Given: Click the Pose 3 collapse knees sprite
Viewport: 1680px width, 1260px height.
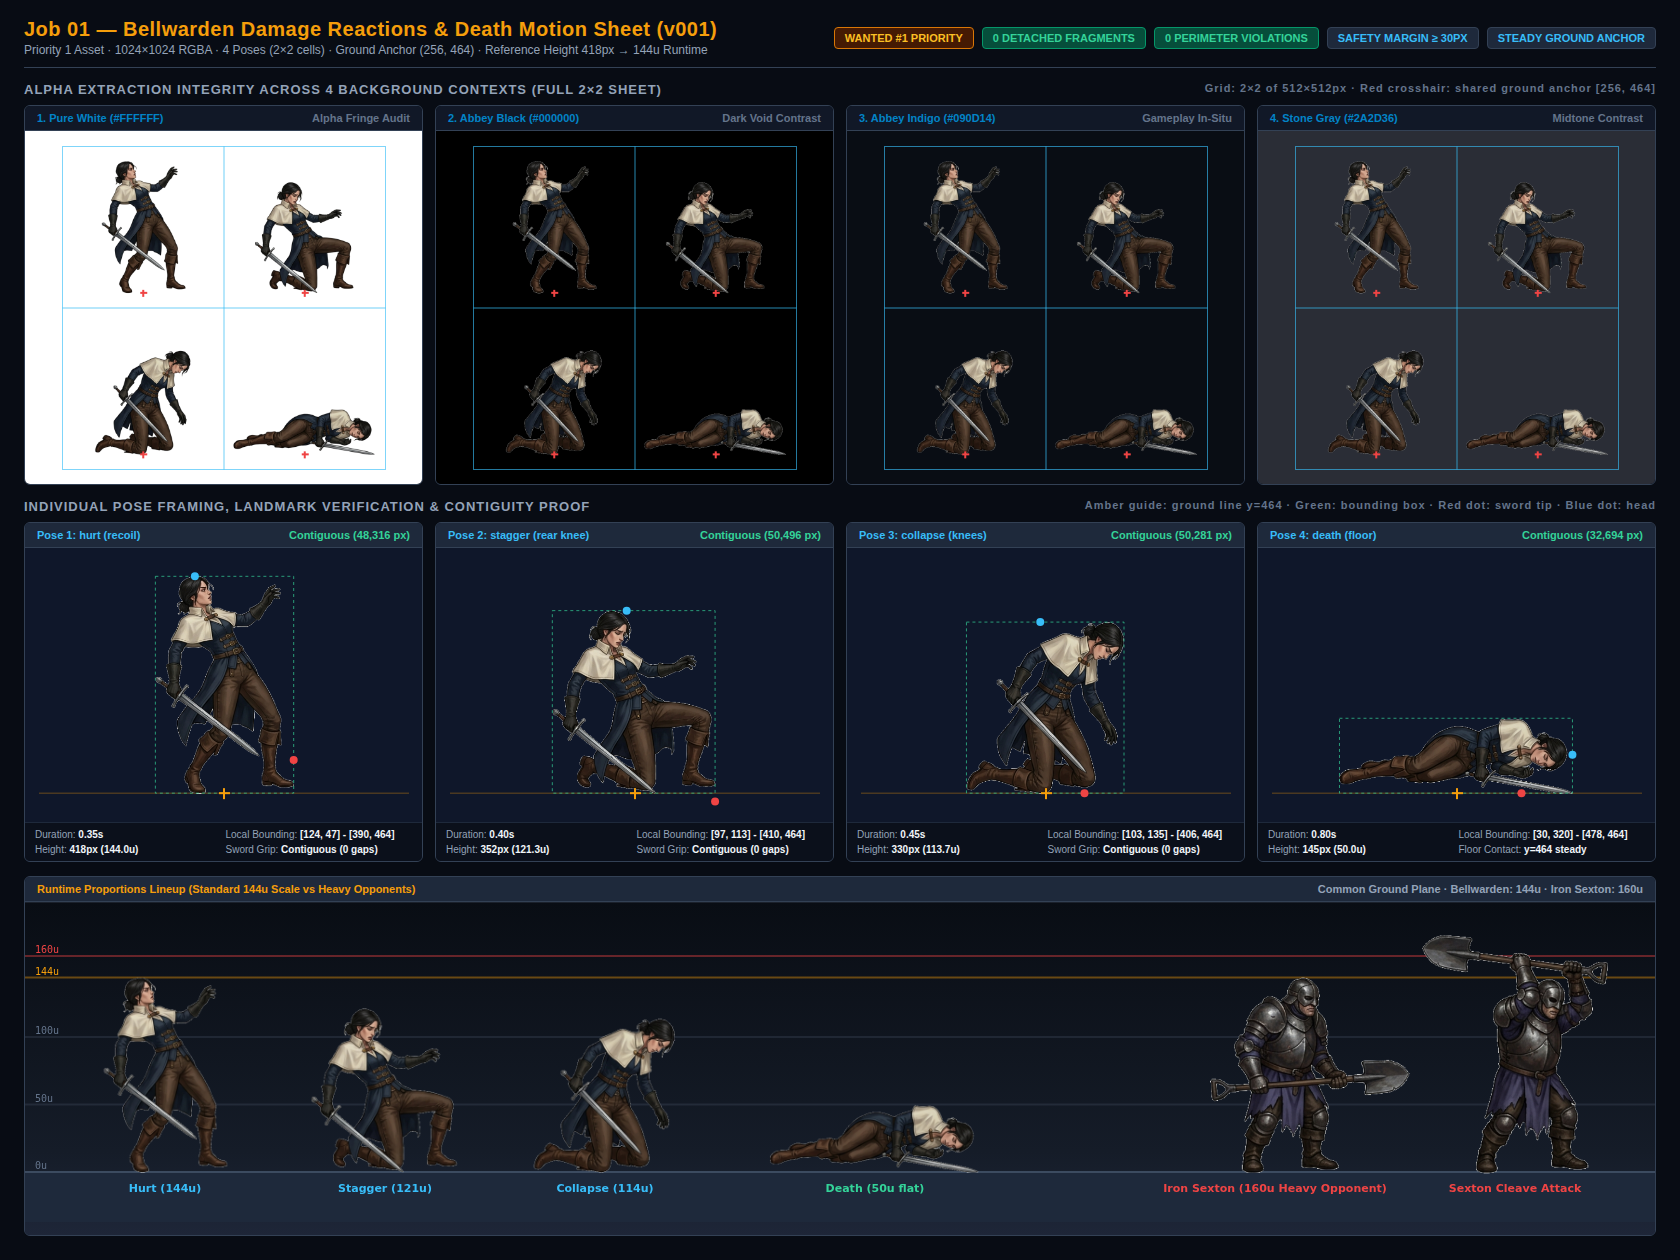Looking at the screenshot, I should coord(1045,707).
